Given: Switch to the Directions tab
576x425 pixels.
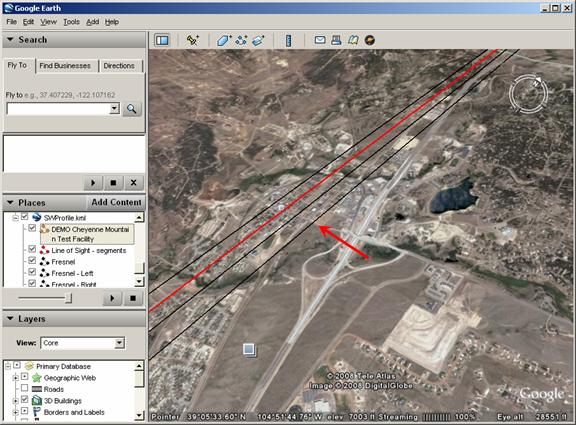Looking at the screenshot, I should tap(119, 66).
